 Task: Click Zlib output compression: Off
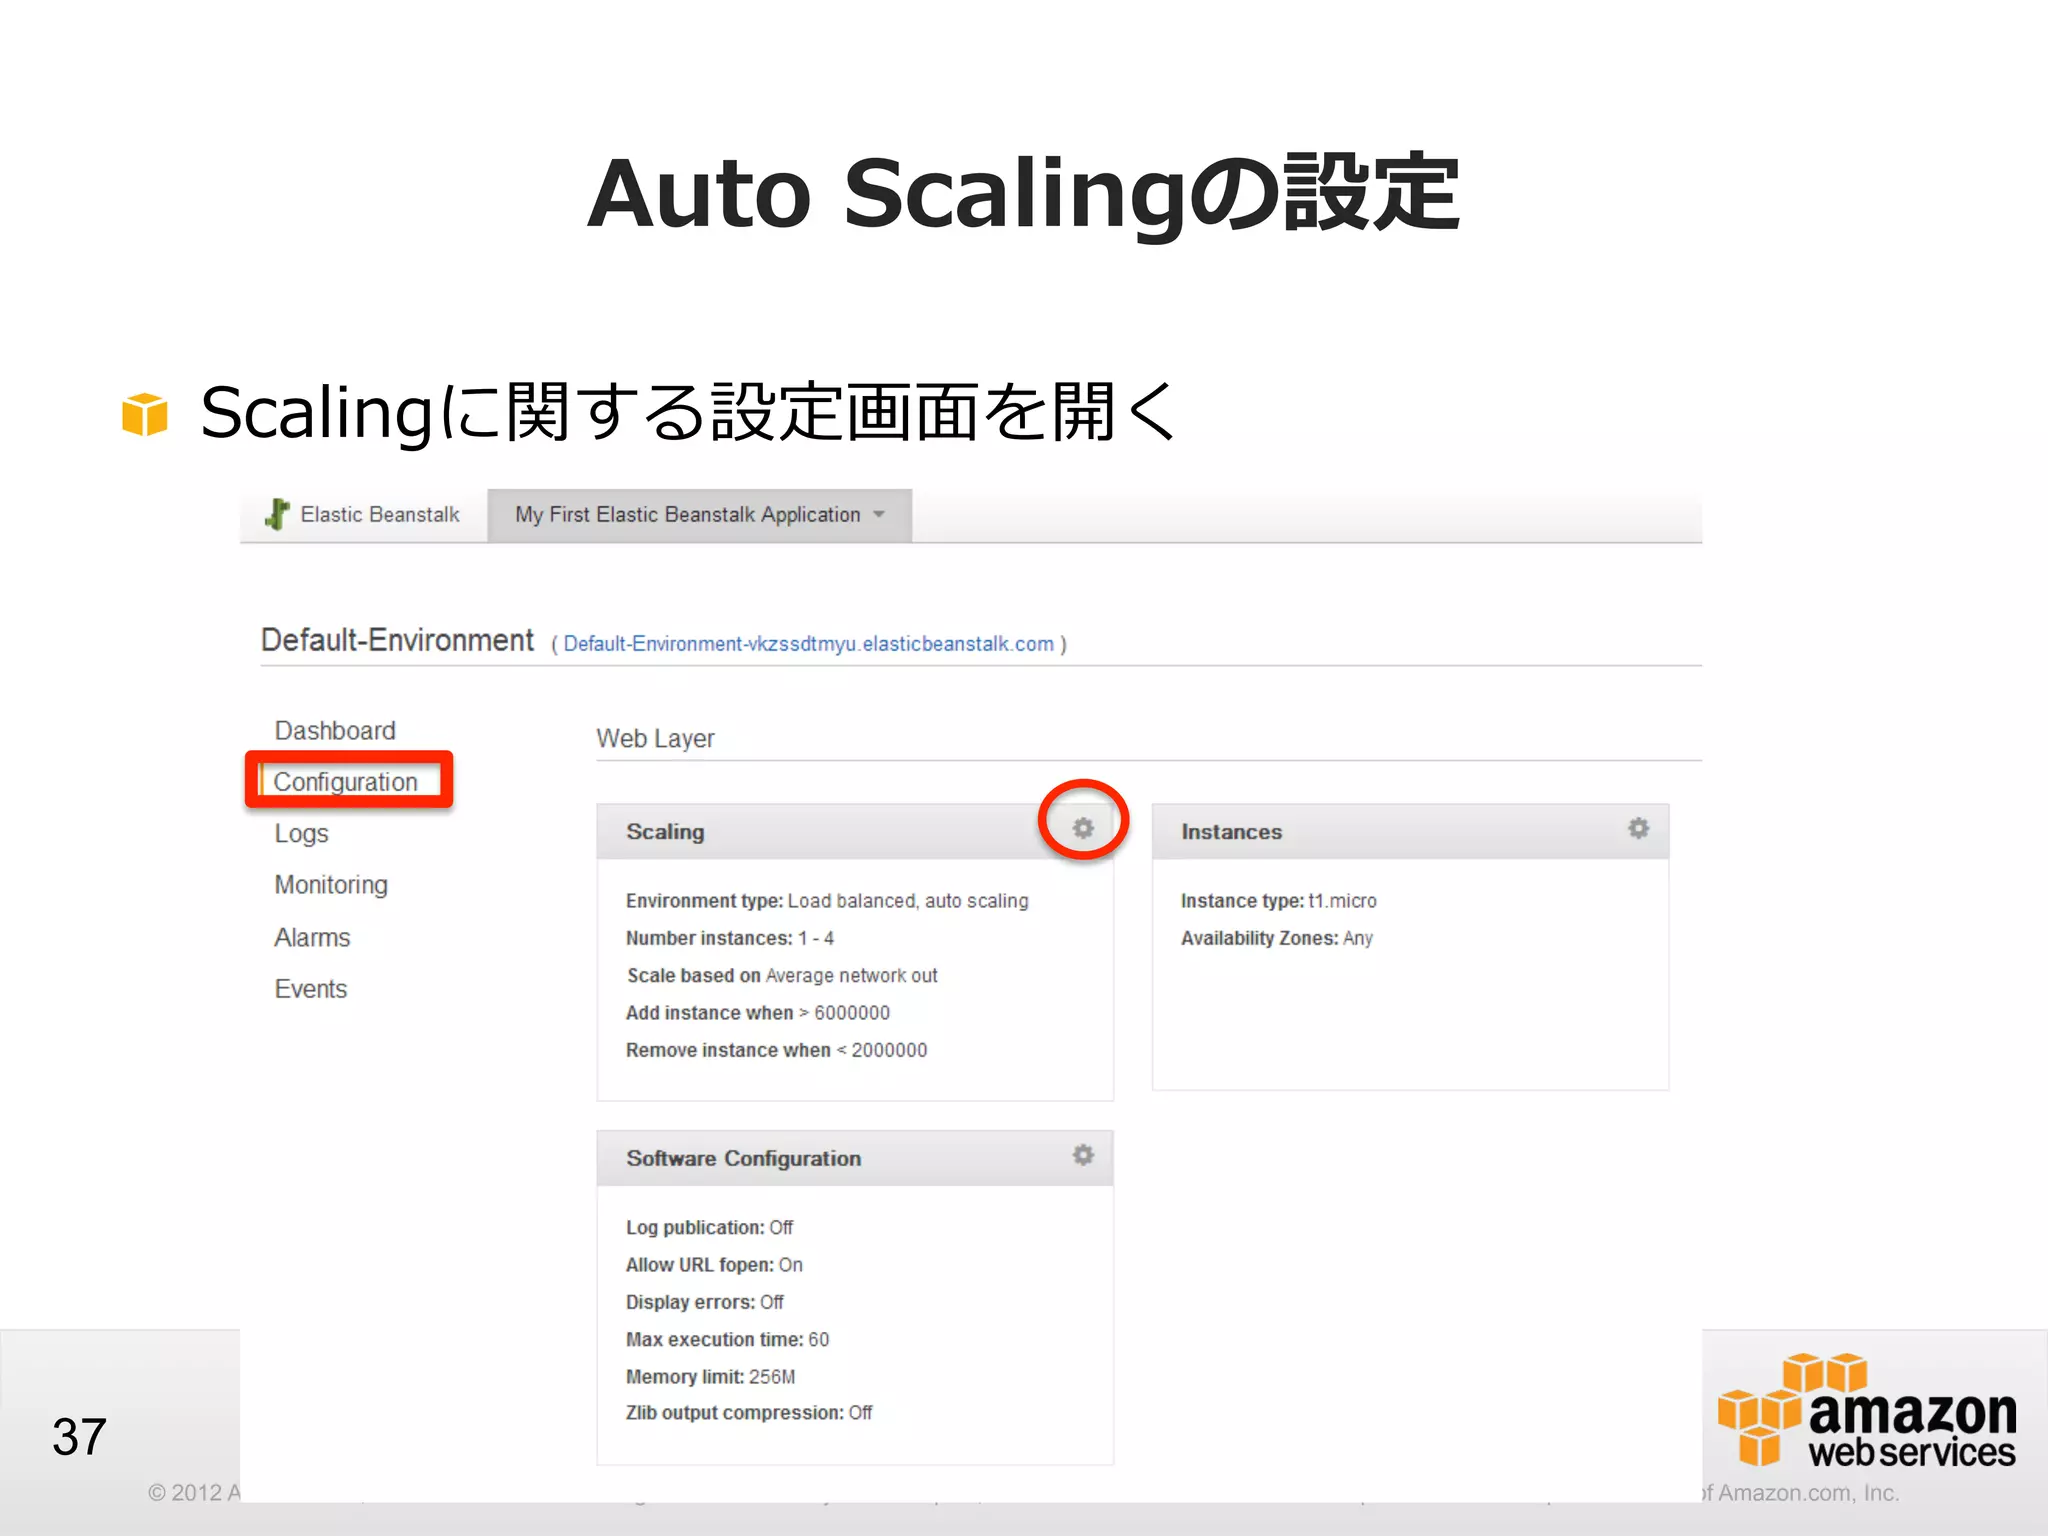point(749,1413)
